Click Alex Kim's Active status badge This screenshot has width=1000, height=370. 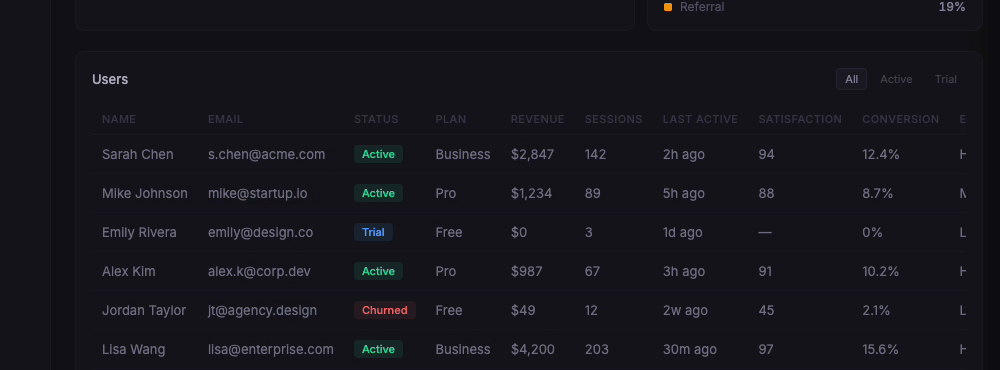378,271
